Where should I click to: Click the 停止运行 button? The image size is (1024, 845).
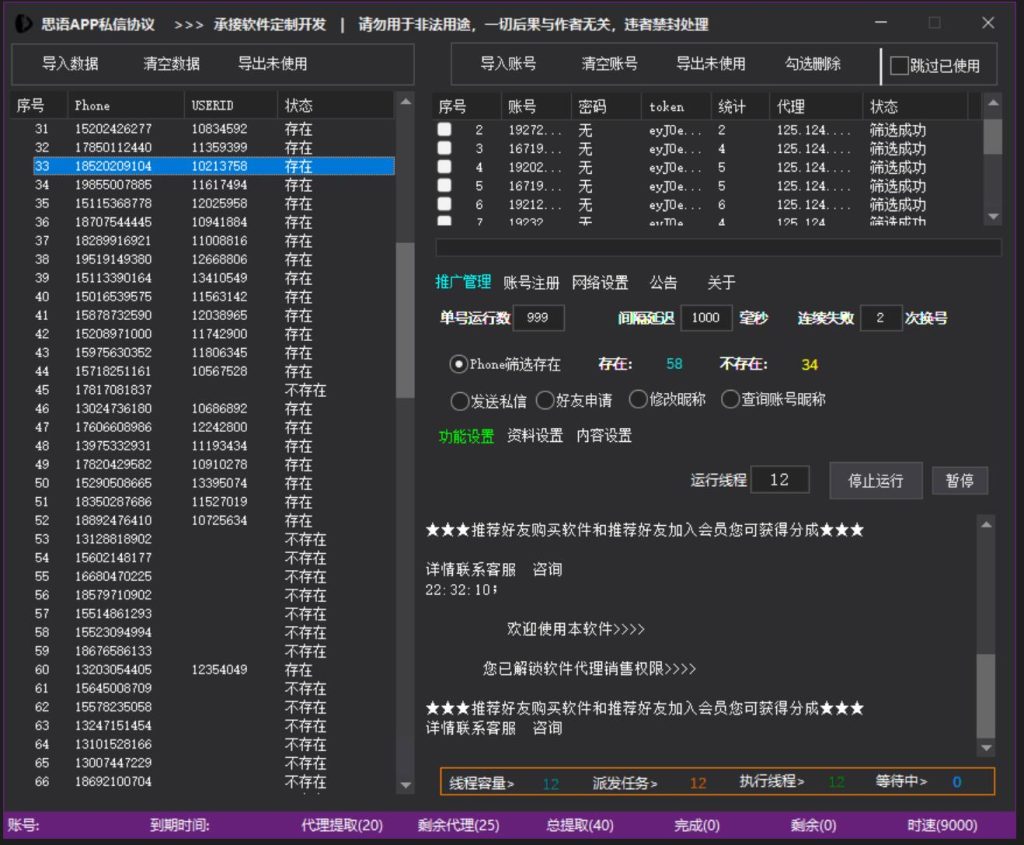875,480
